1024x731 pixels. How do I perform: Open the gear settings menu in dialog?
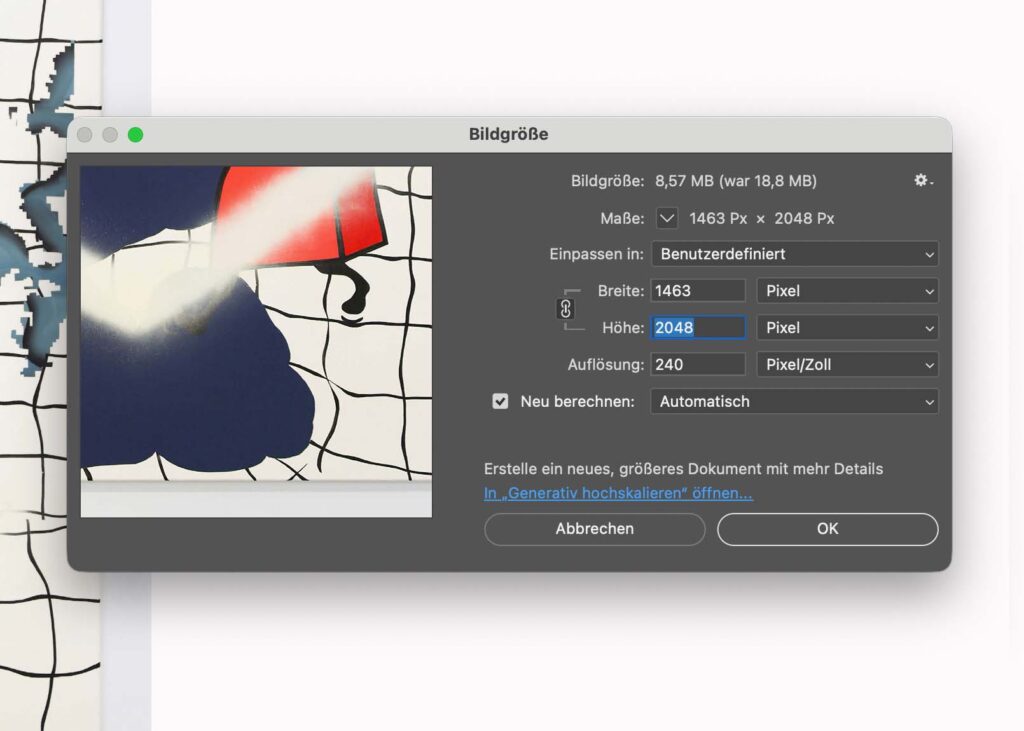pyautogui.click(x=923, y=181)
